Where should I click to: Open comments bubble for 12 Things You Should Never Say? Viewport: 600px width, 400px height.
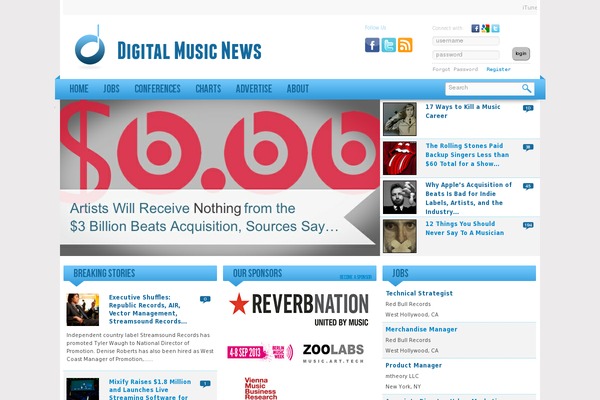pos(528,225)
